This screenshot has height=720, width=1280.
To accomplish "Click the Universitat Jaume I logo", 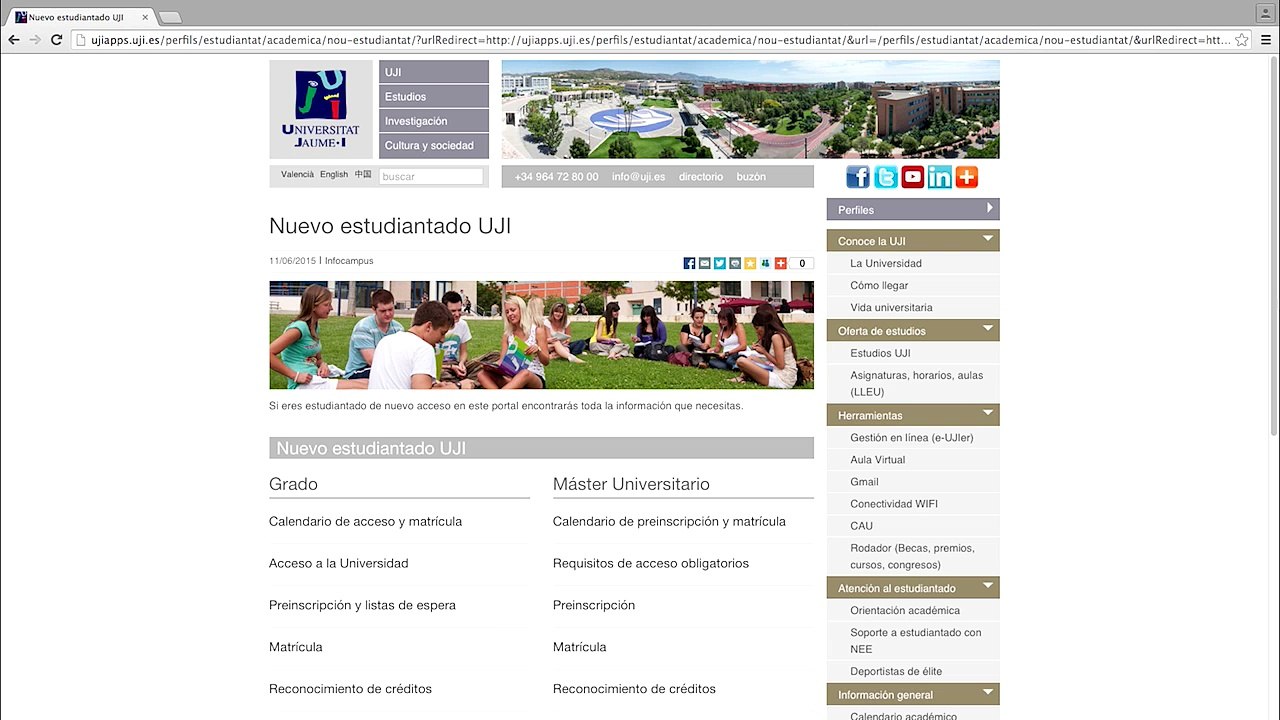I will 320,109.
